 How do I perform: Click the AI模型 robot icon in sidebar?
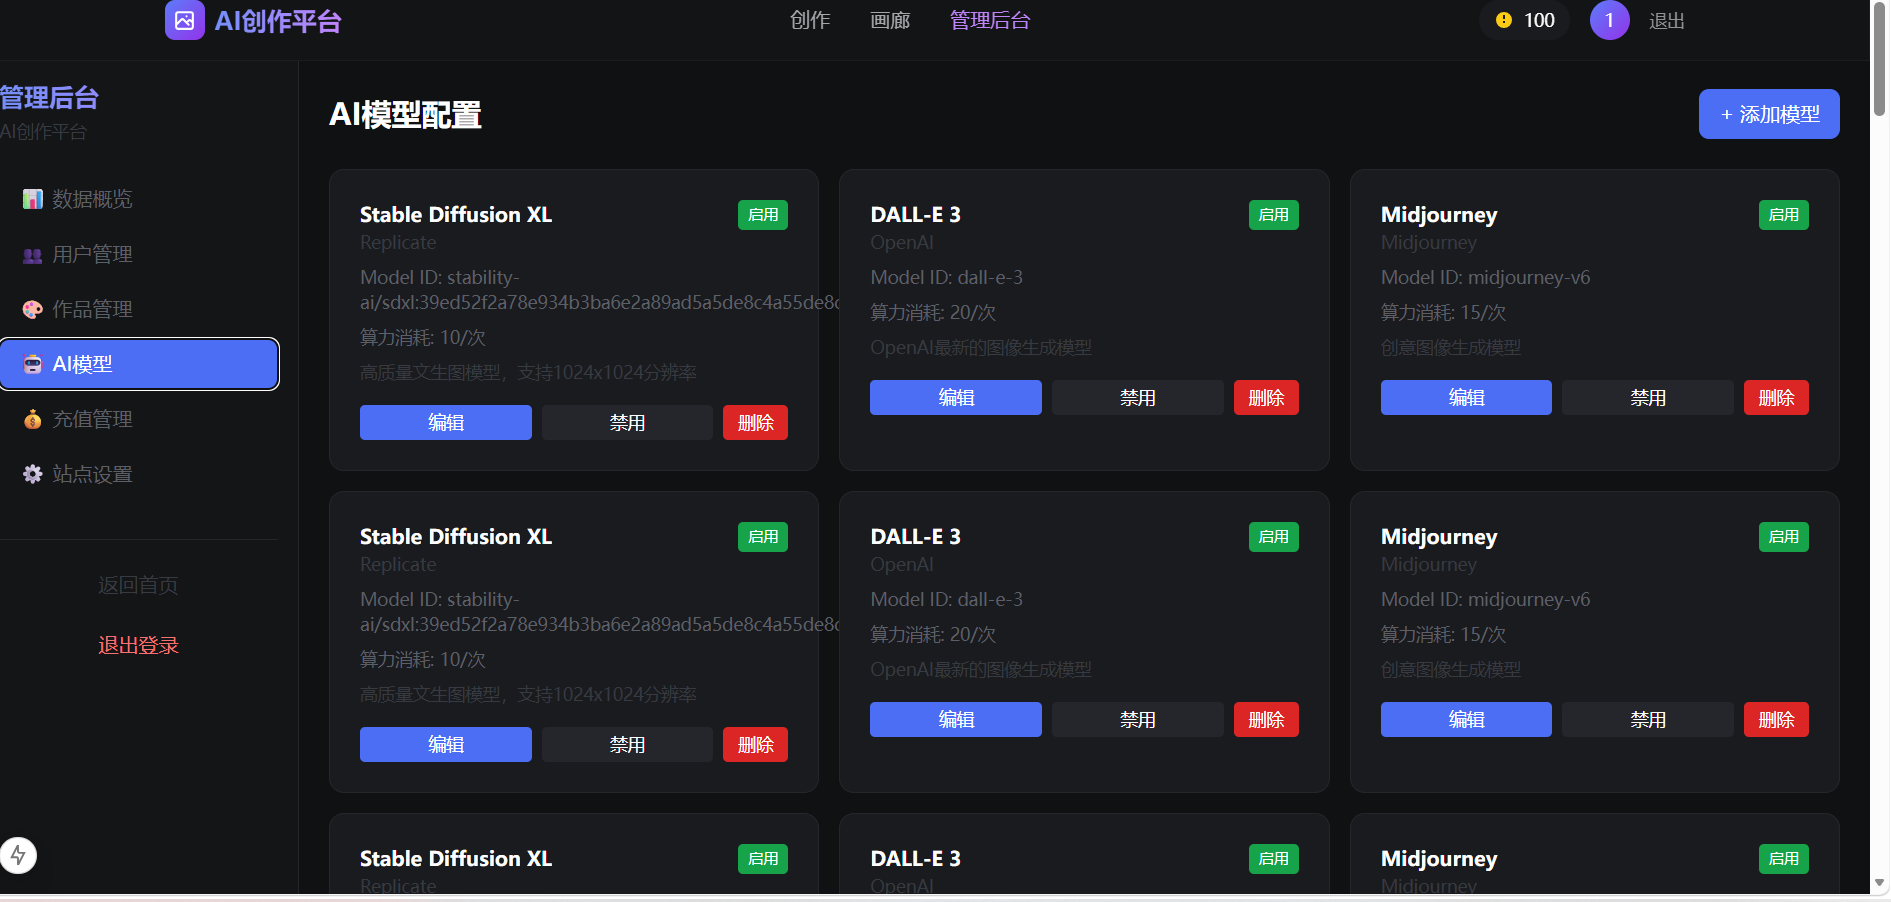(33, 364)
